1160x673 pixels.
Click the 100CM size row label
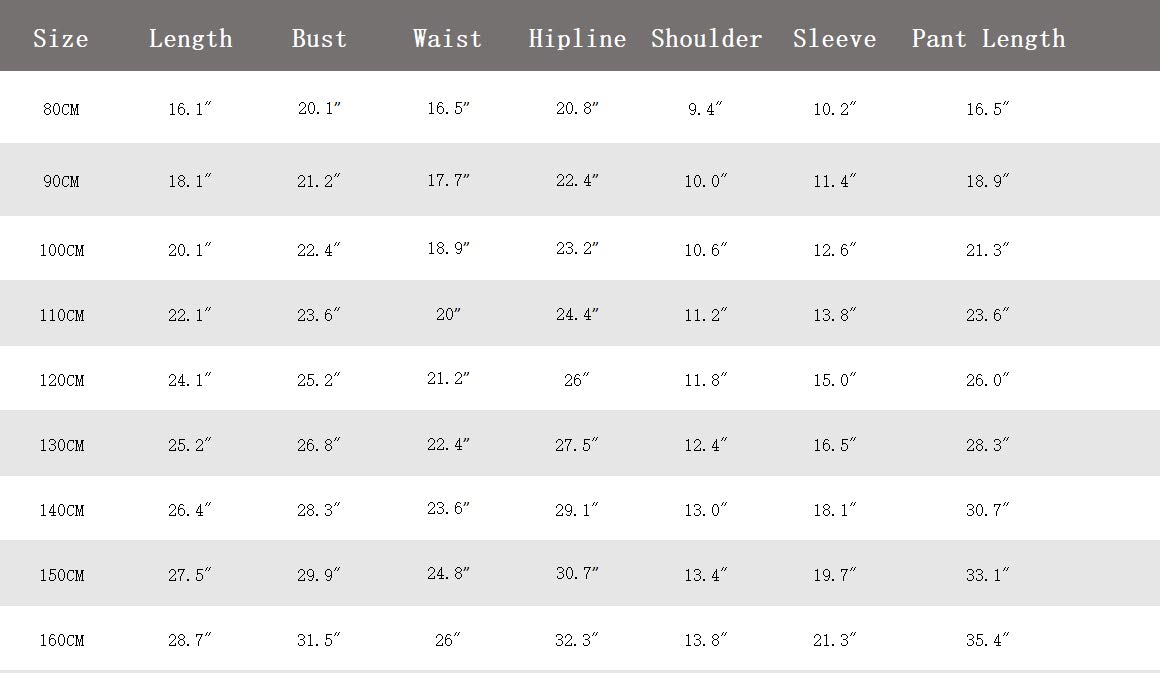click(61, 251)
